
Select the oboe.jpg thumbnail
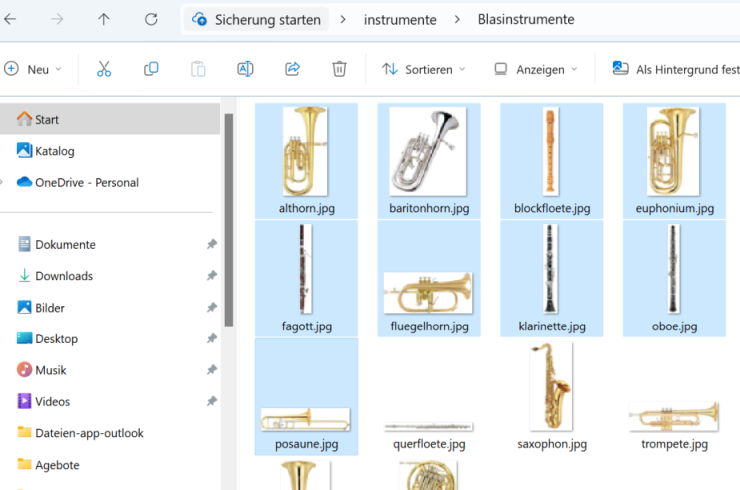pyautogui.click(x=673, y=269)
